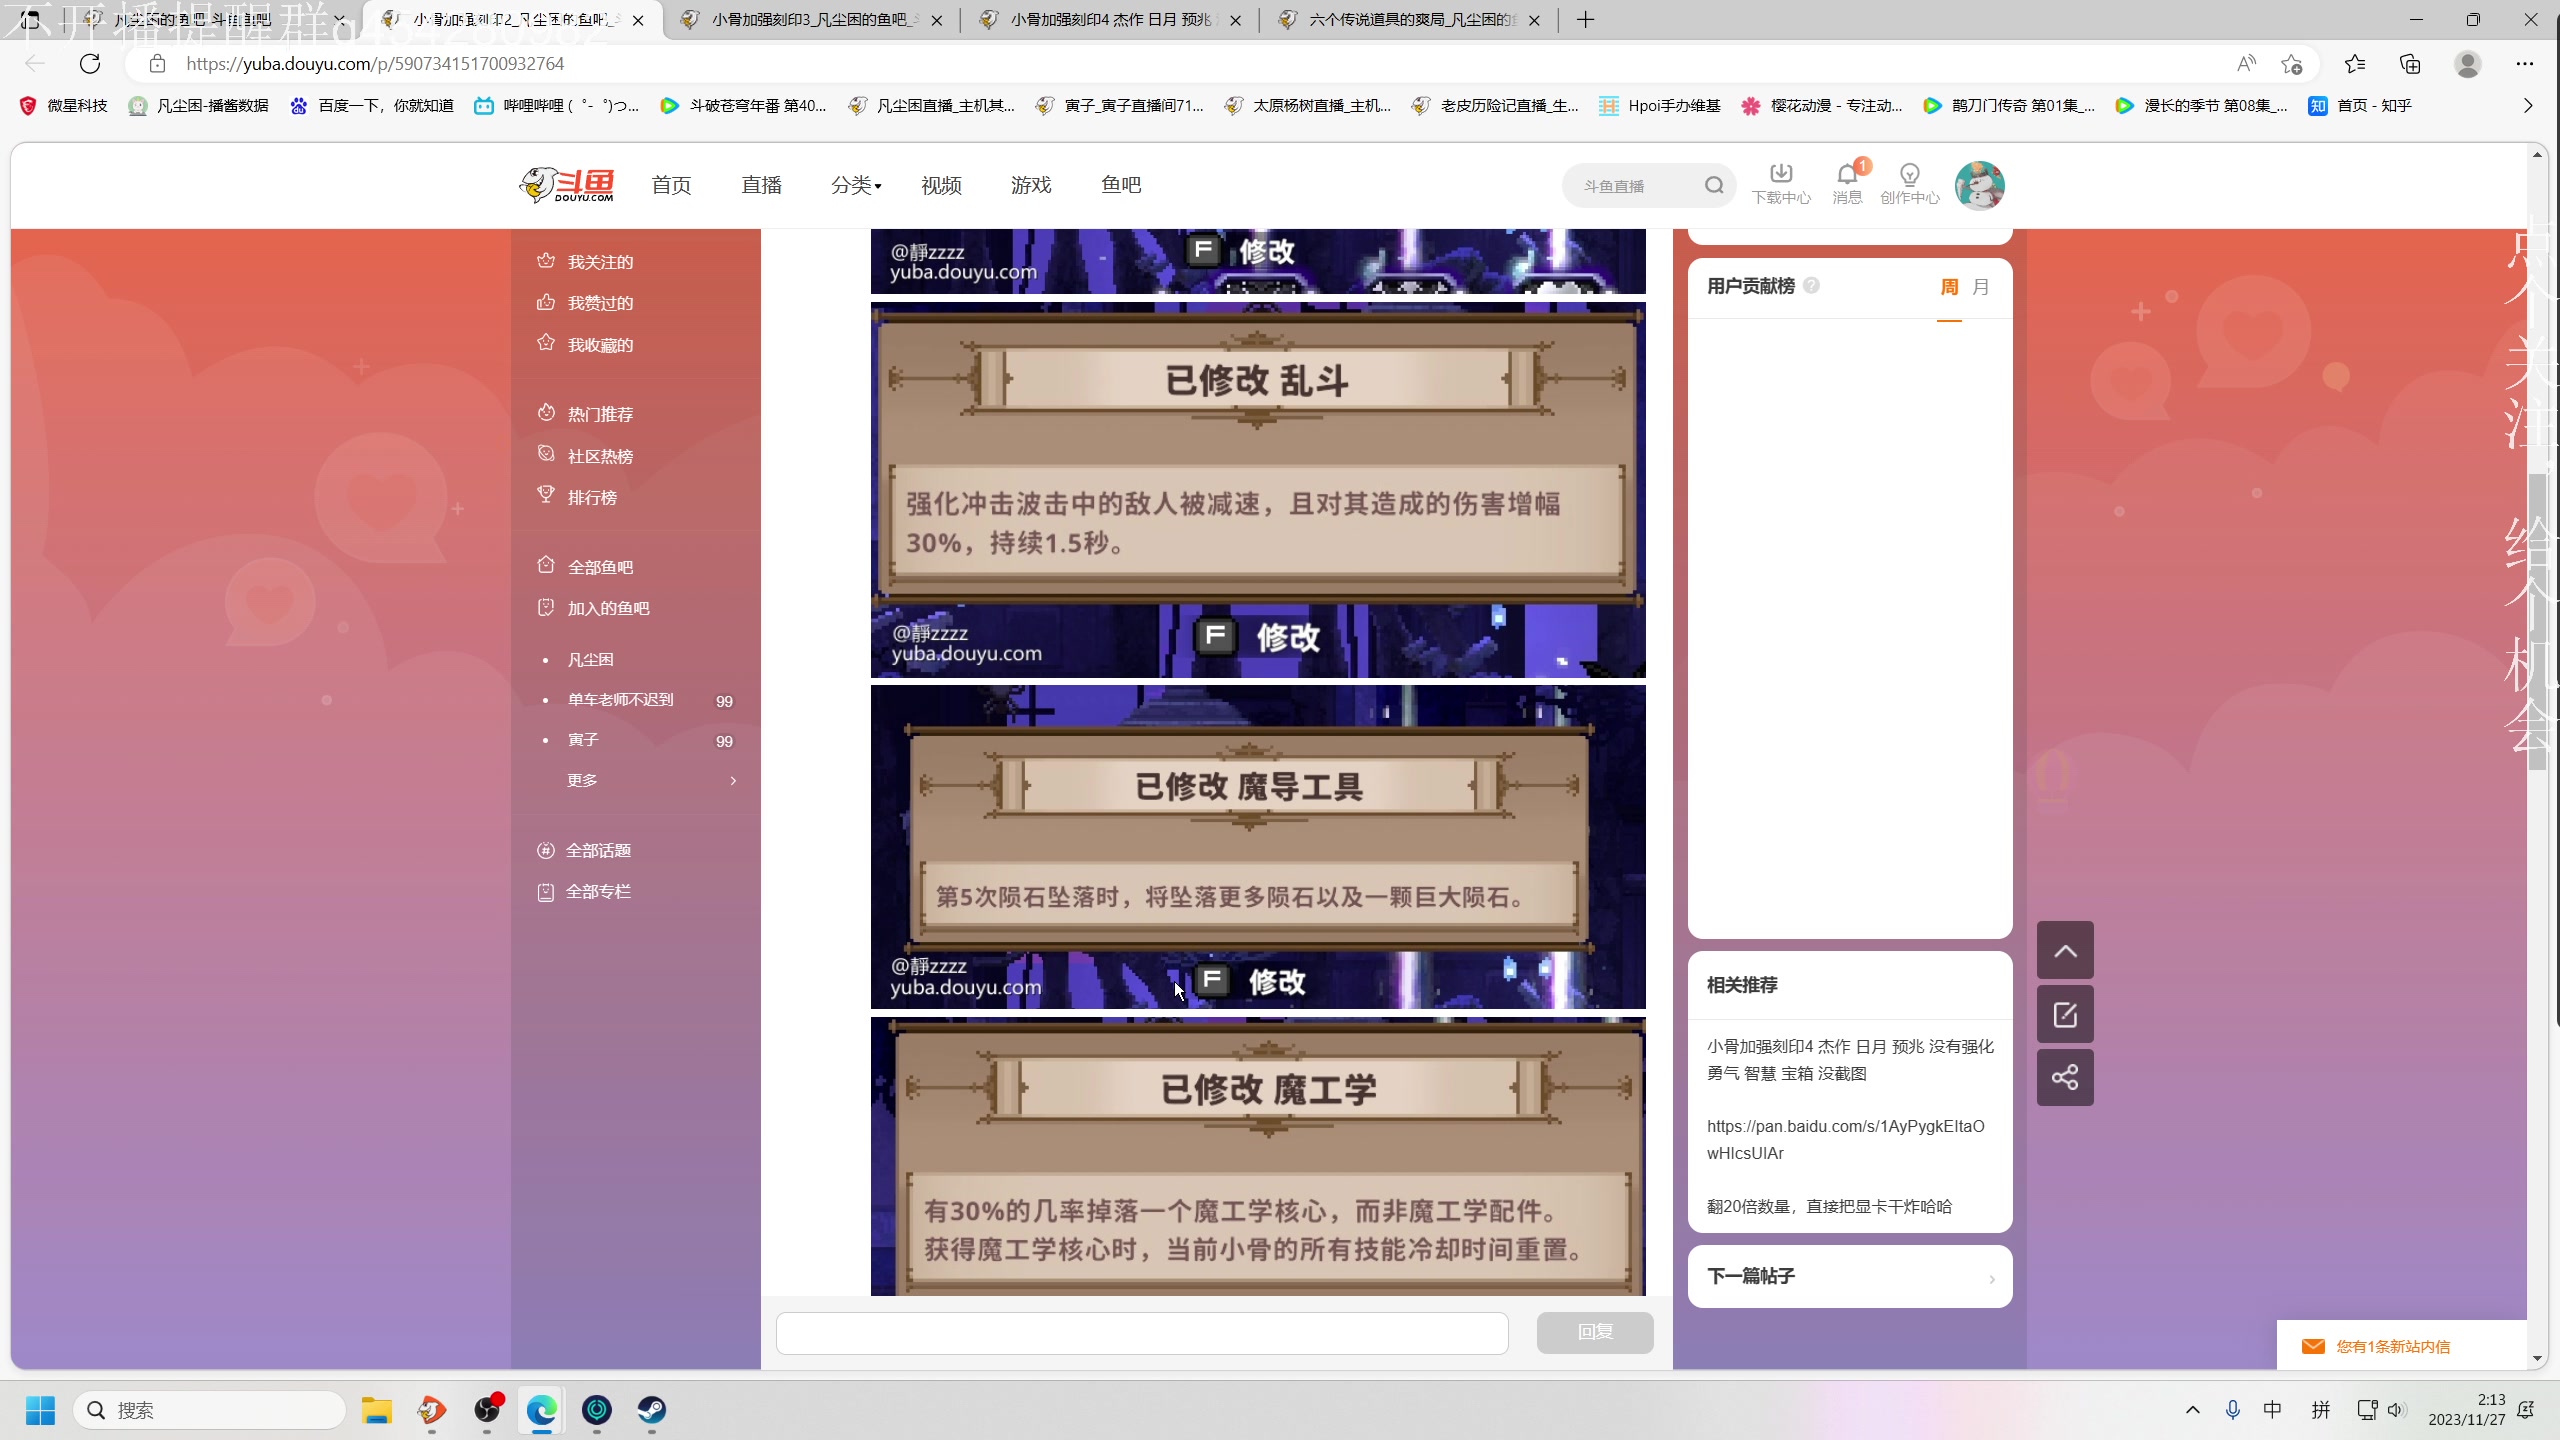This screenshot has height=1440, width=2560.
Task: Open 社区热榜 in the sidebar
Action: tap(600, 456)
